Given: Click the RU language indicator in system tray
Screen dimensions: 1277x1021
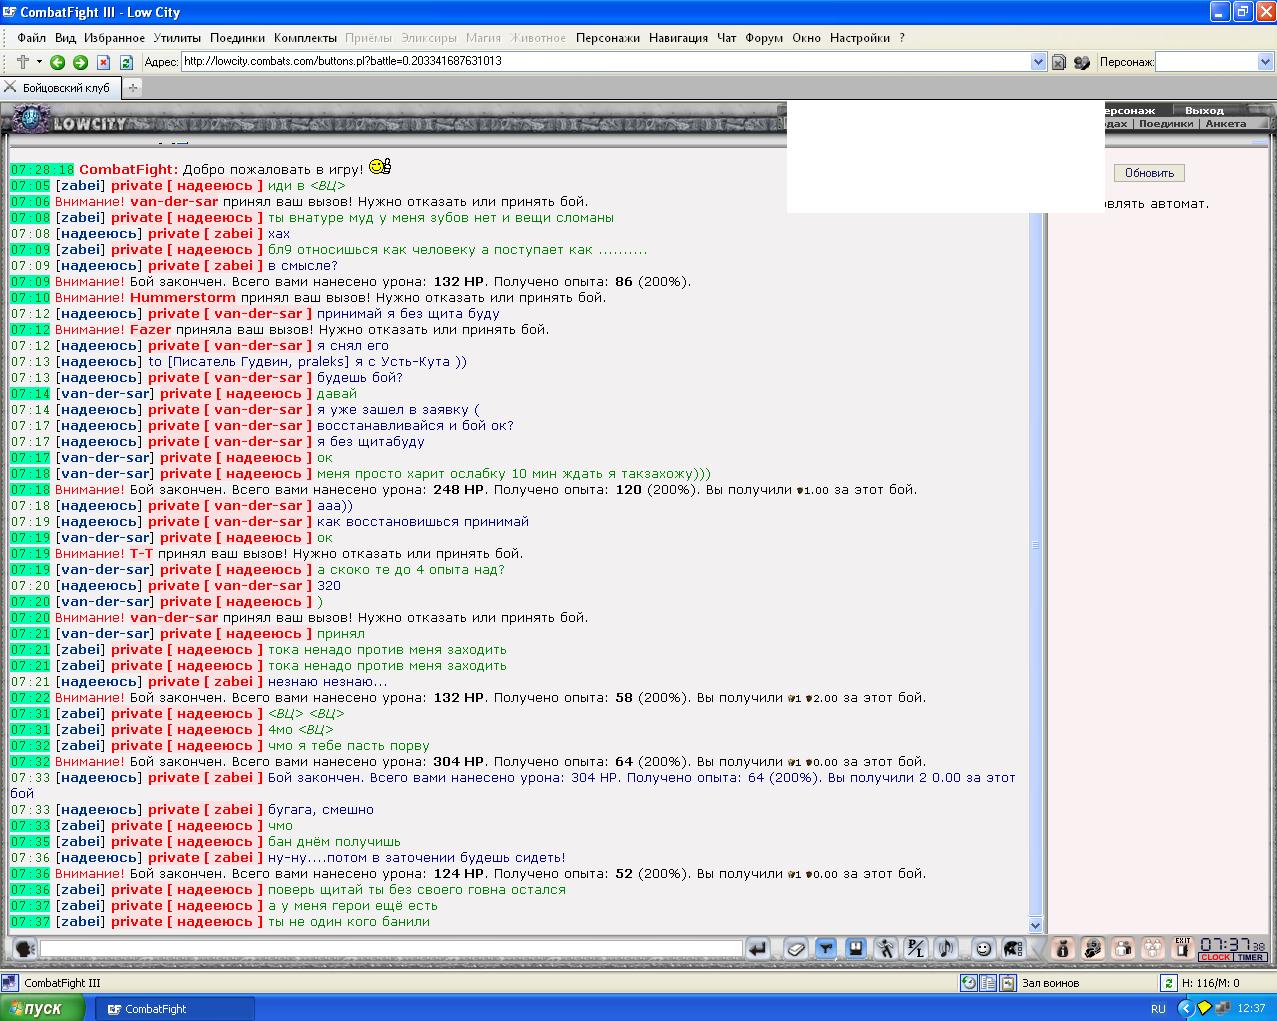Looking at the screenshot, I should coord(1158,1009).
